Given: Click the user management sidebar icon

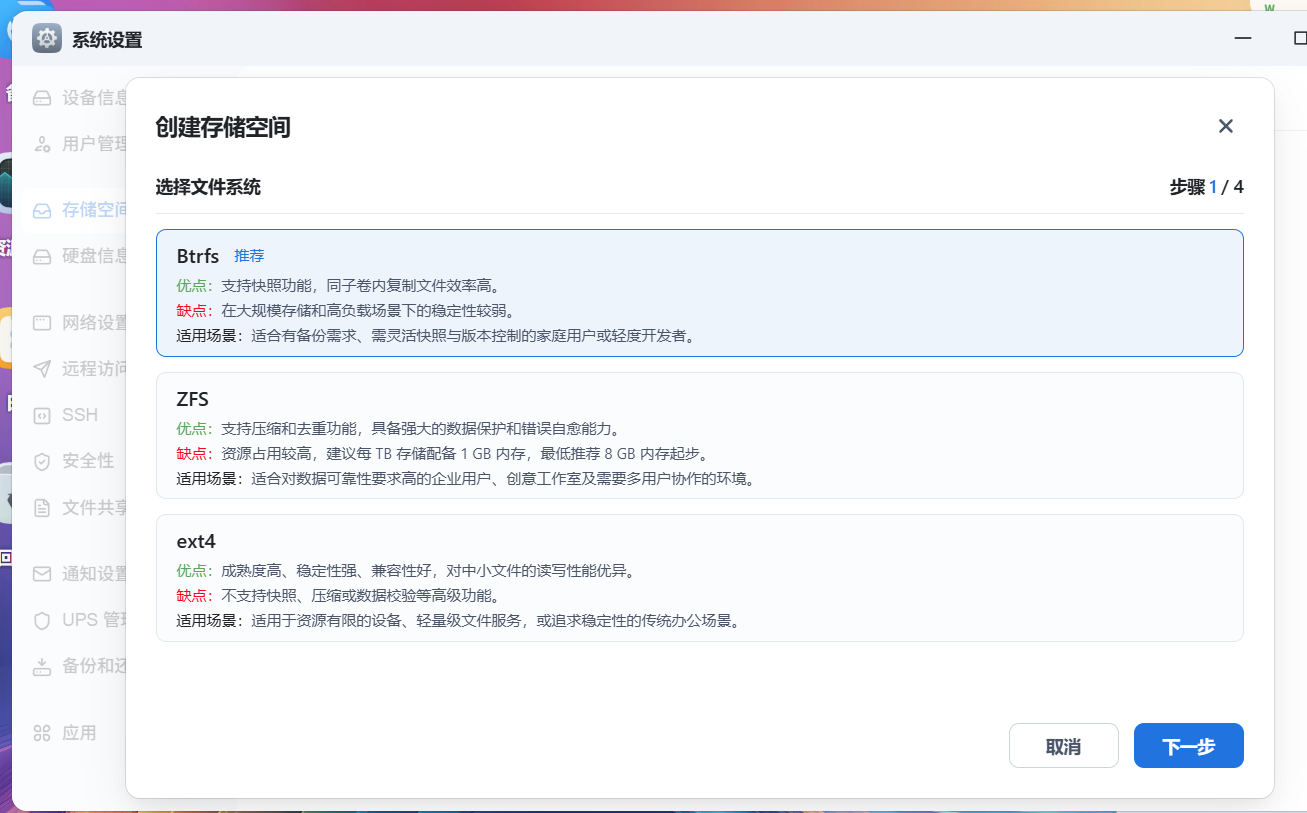Looking at the screenshot, I should point(42,144).
